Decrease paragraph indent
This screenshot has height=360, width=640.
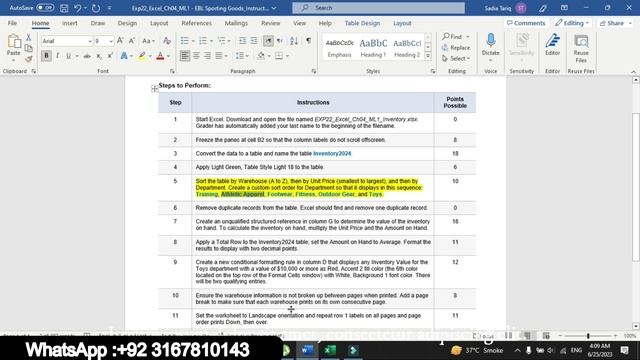242,41
